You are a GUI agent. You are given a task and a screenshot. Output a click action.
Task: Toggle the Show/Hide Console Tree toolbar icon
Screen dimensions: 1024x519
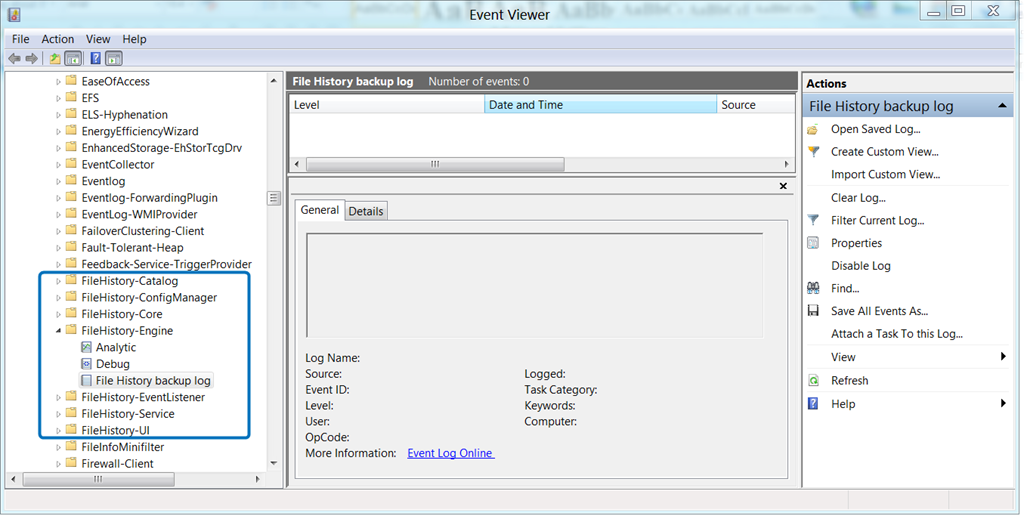point(73,59)
